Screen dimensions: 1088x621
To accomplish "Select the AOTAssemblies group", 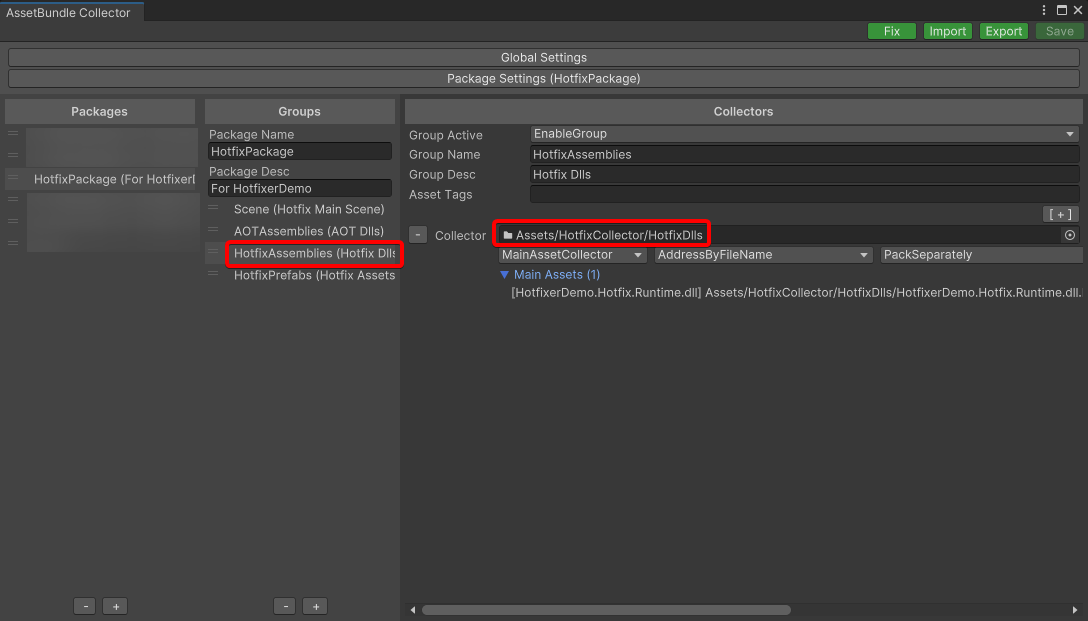I will coord(308,231).
